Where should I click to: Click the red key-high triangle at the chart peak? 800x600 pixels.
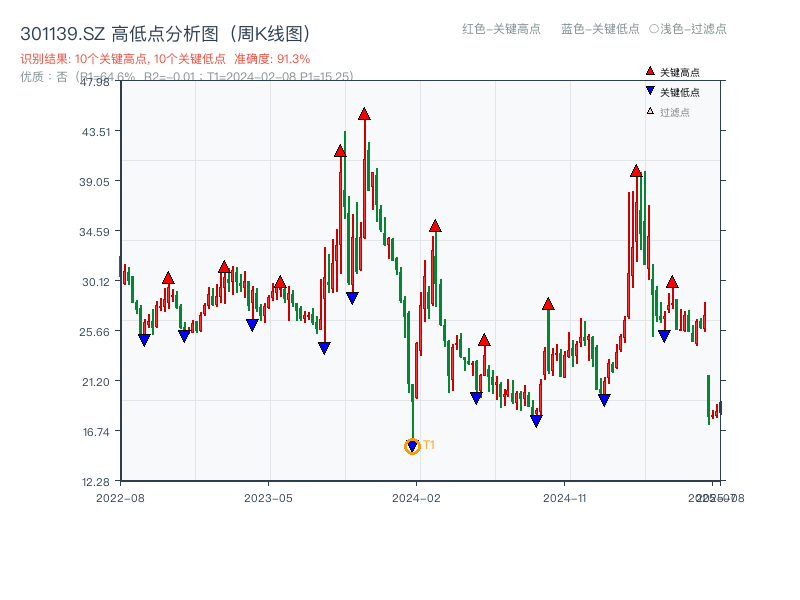364,115
